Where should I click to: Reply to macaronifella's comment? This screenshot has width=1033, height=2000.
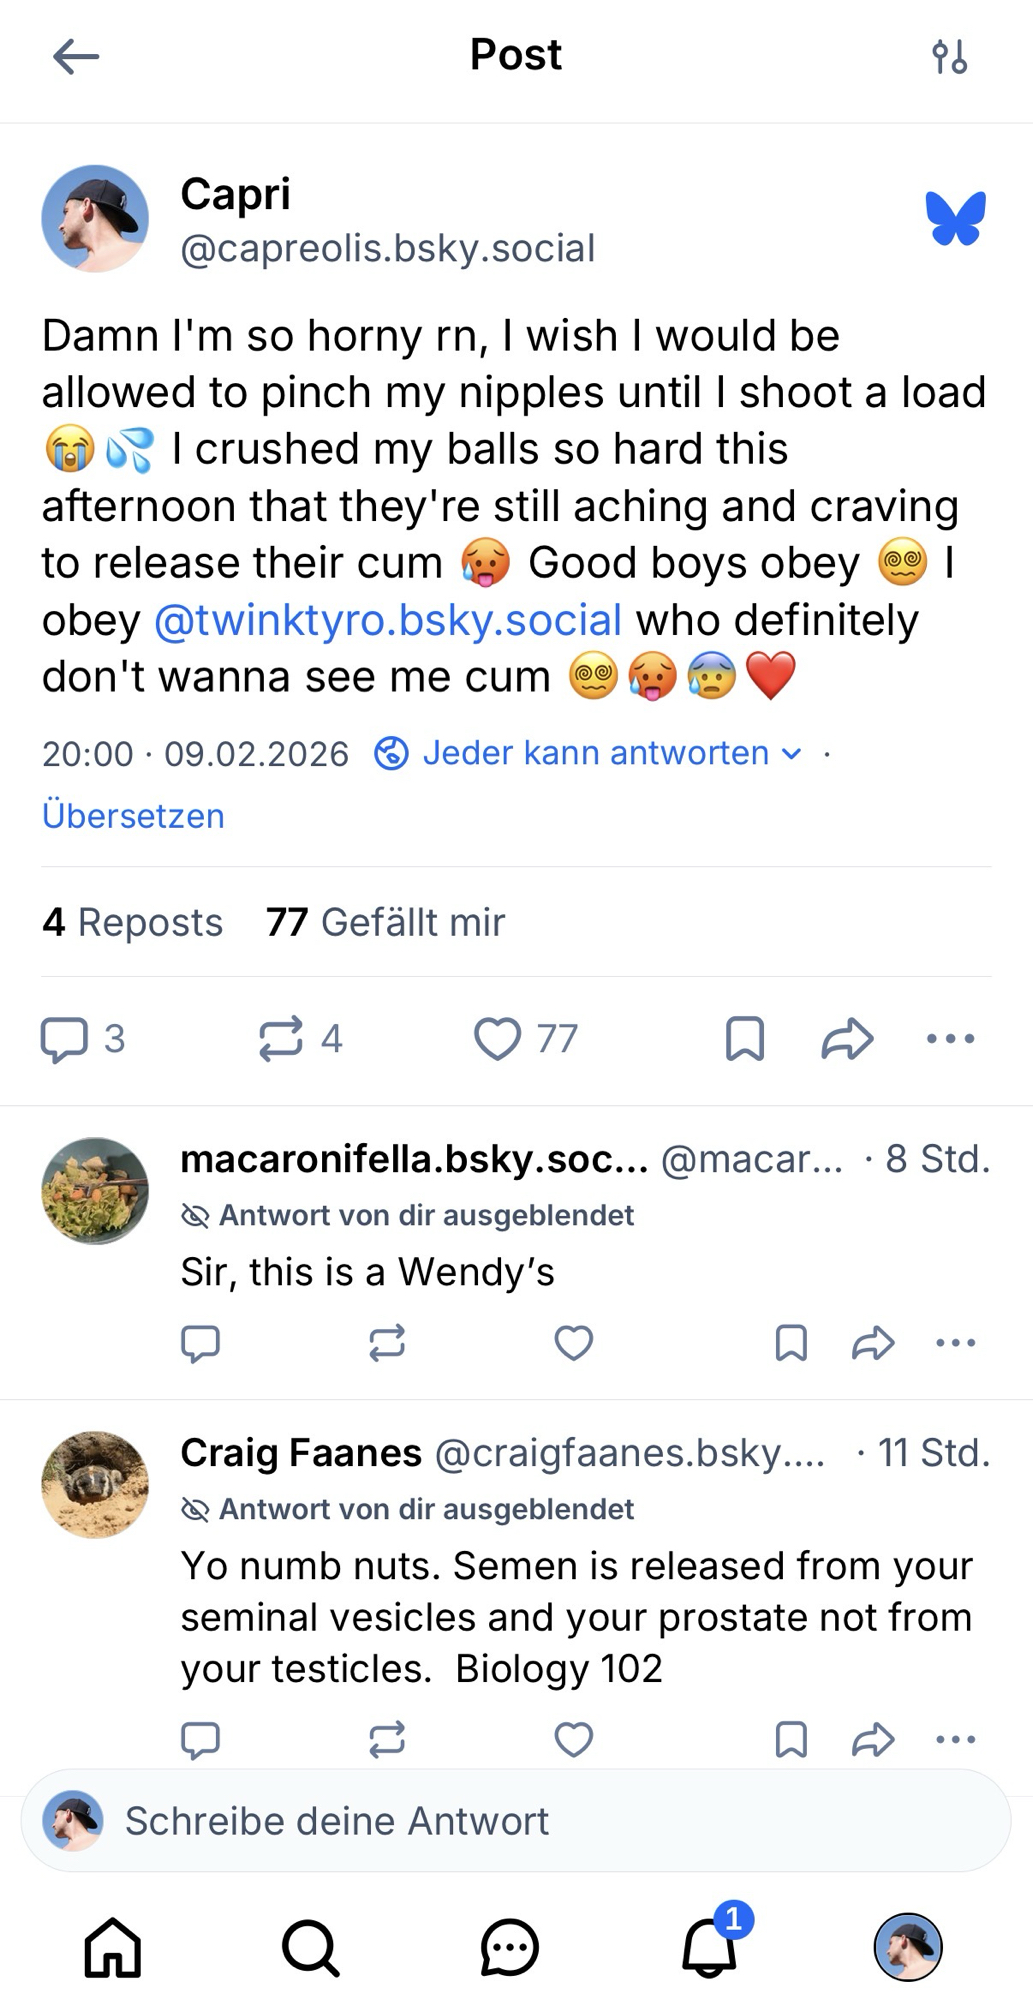[200, 1343]
